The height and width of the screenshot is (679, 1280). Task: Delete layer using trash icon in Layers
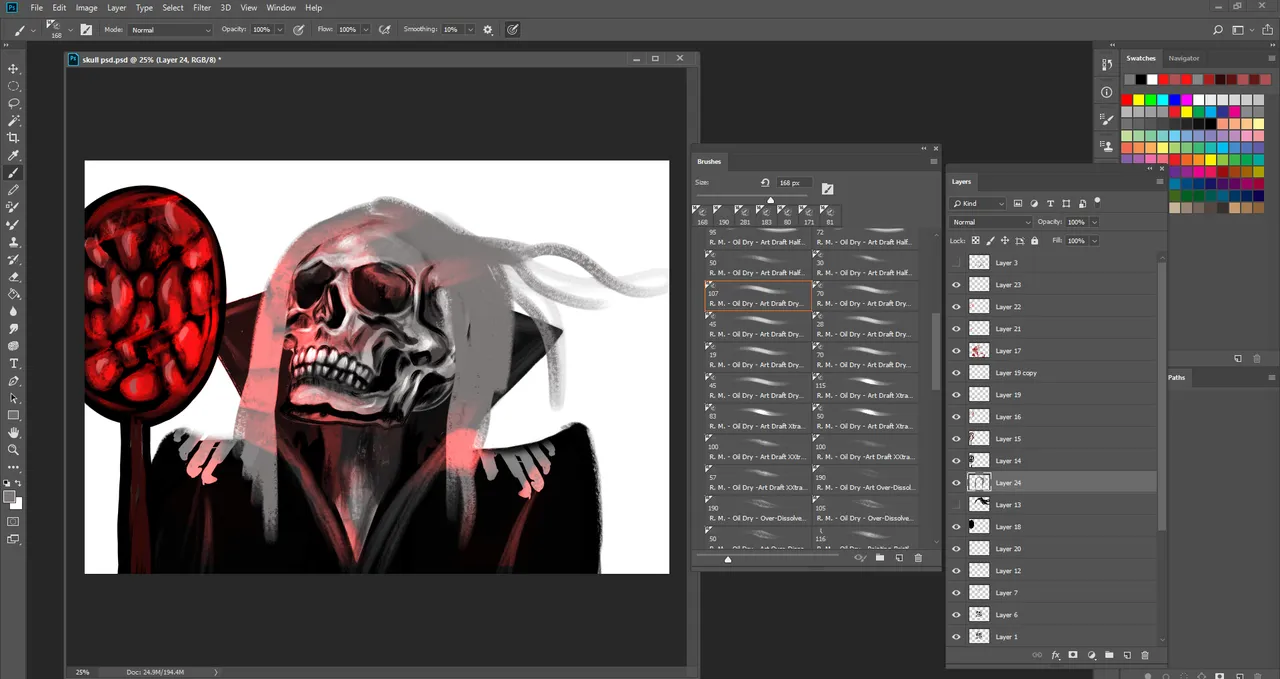1145,655
